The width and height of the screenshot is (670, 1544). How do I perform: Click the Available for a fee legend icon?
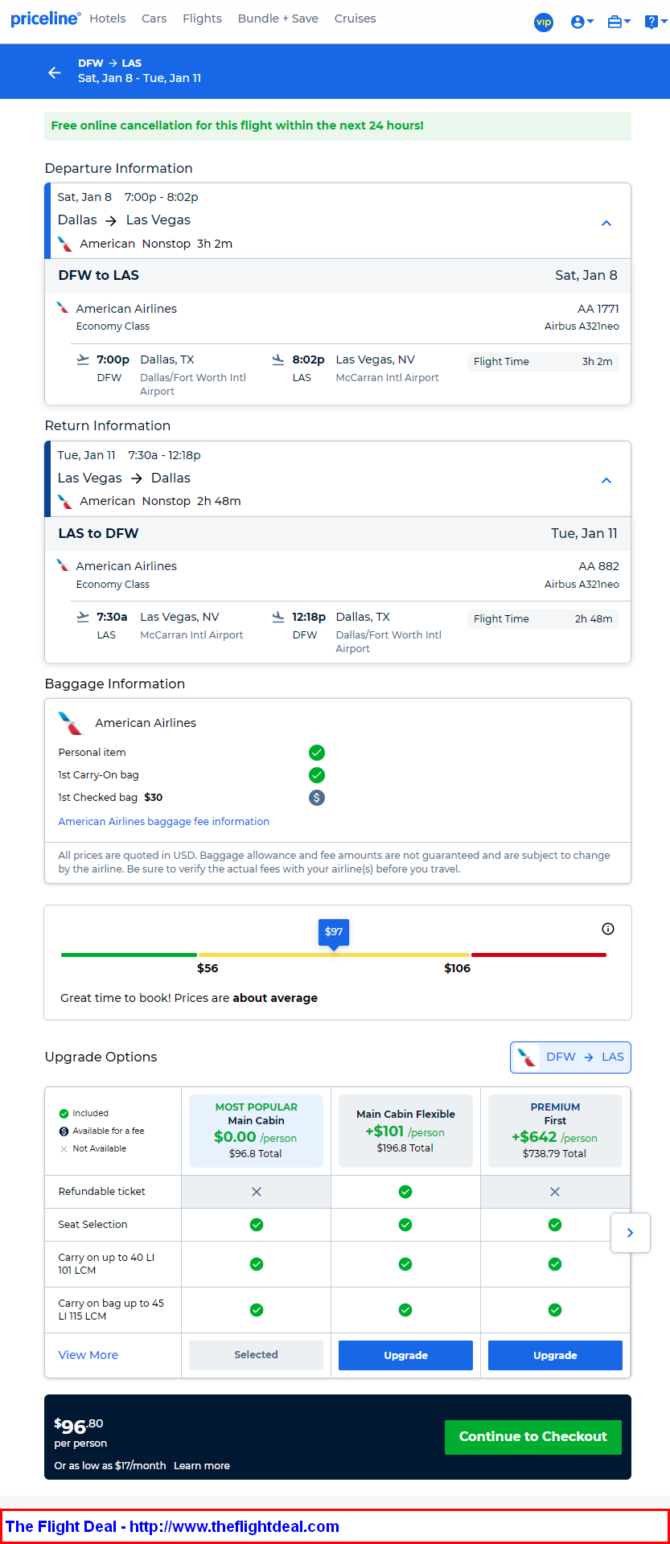coord(64,1131)
